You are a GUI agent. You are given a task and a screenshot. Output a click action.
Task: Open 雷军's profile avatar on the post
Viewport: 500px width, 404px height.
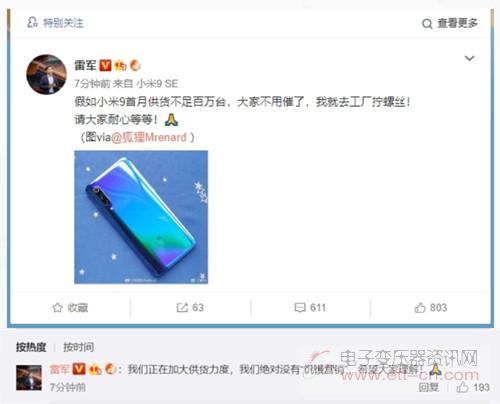(46, 74)
